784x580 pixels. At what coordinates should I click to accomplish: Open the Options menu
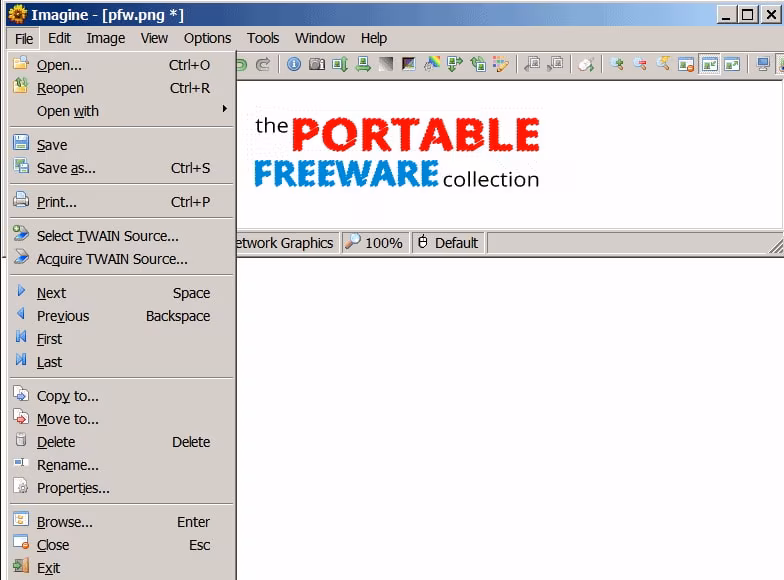208,38
